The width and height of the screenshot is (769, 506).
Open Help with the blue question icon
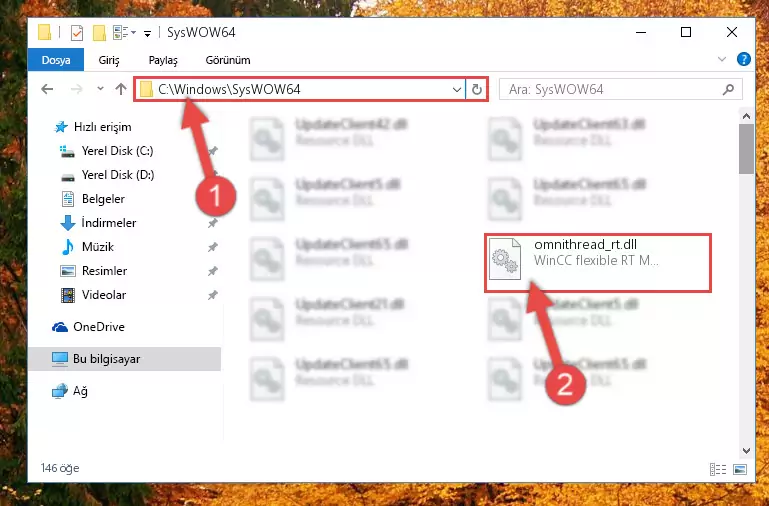[x=743, y=59]
